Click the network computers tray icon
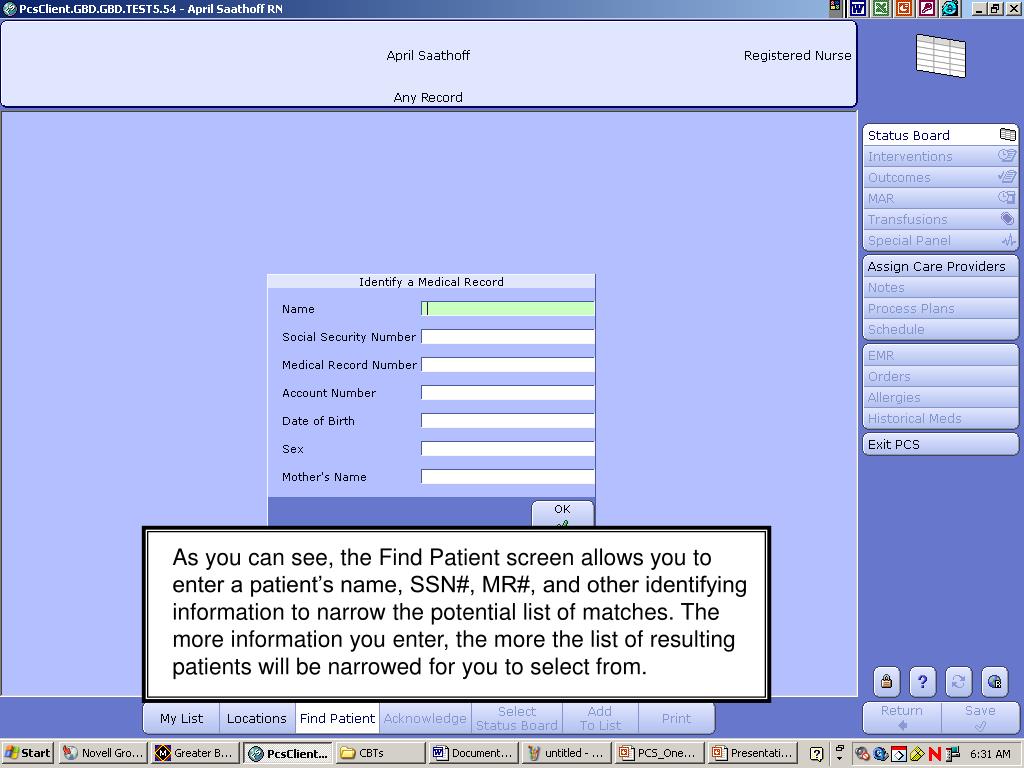The width and height of the screenshot is (1024, 768). [x=953, y=754]
